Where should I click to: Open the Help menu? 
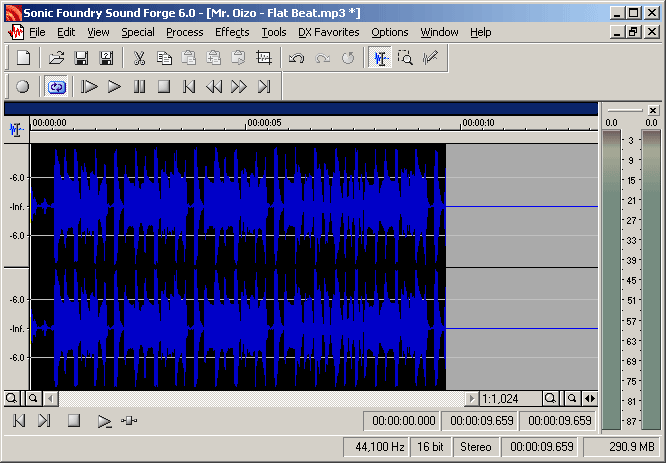coord(480,32)
